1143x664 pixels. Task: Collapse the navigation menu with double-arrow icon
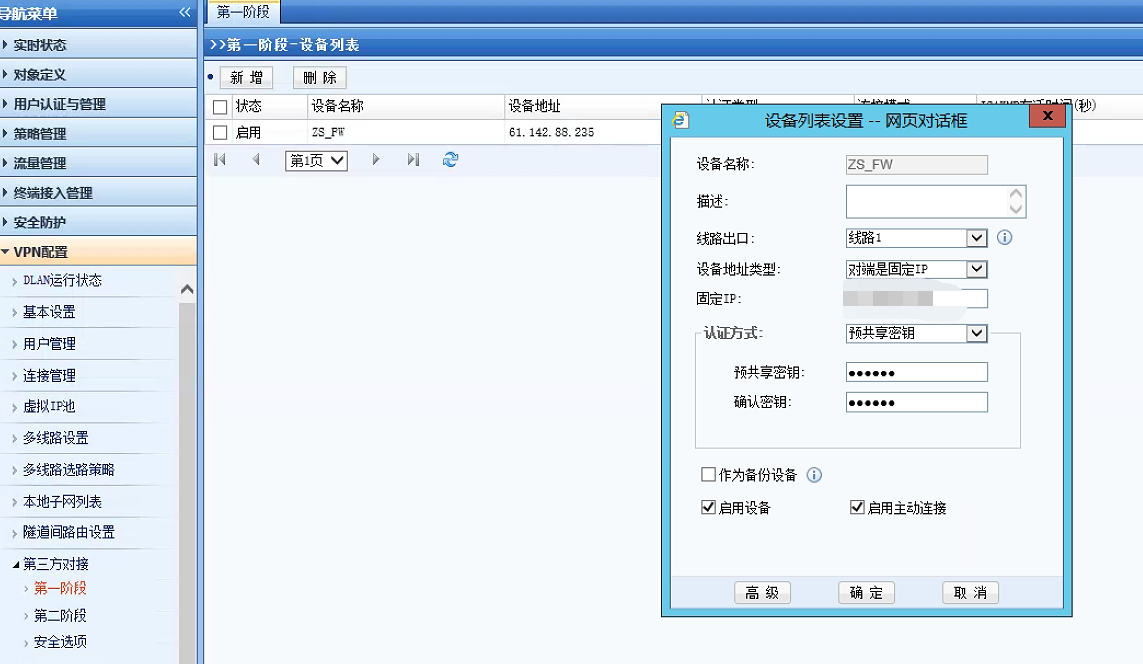184,12
